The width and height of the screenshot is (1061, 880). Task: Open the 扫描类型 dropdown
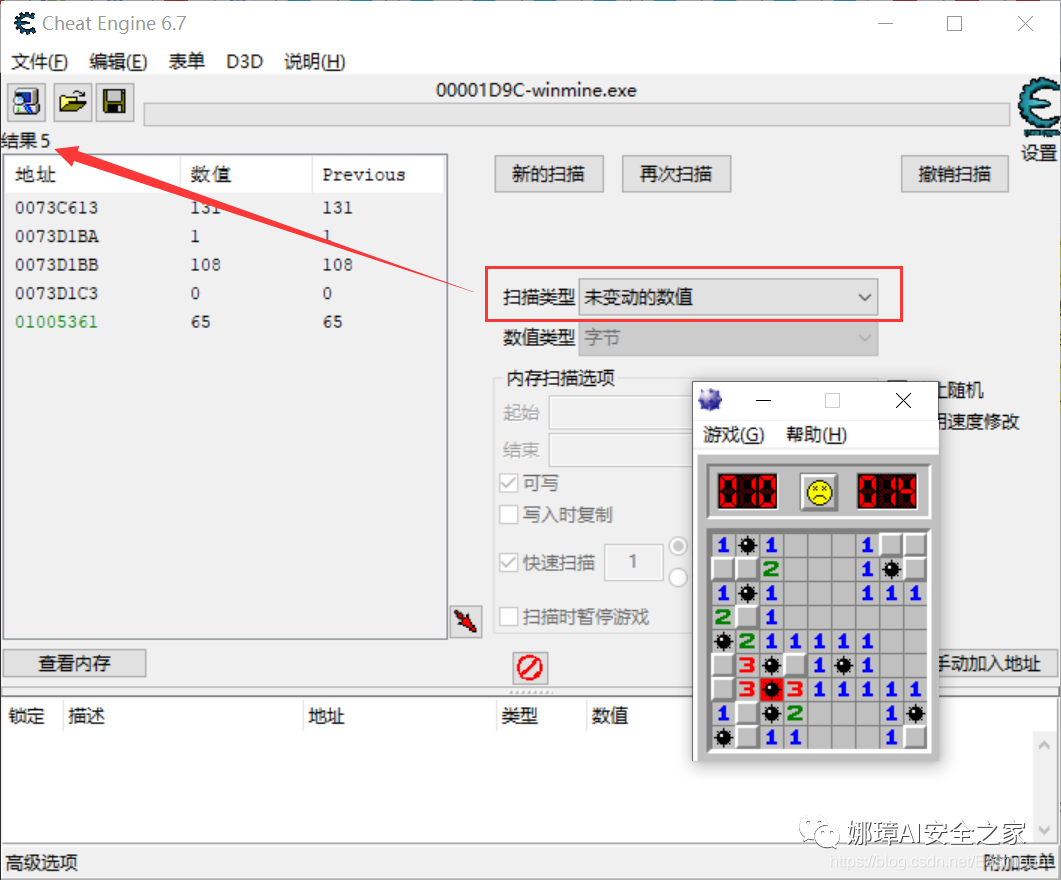[x=728, y=297]
